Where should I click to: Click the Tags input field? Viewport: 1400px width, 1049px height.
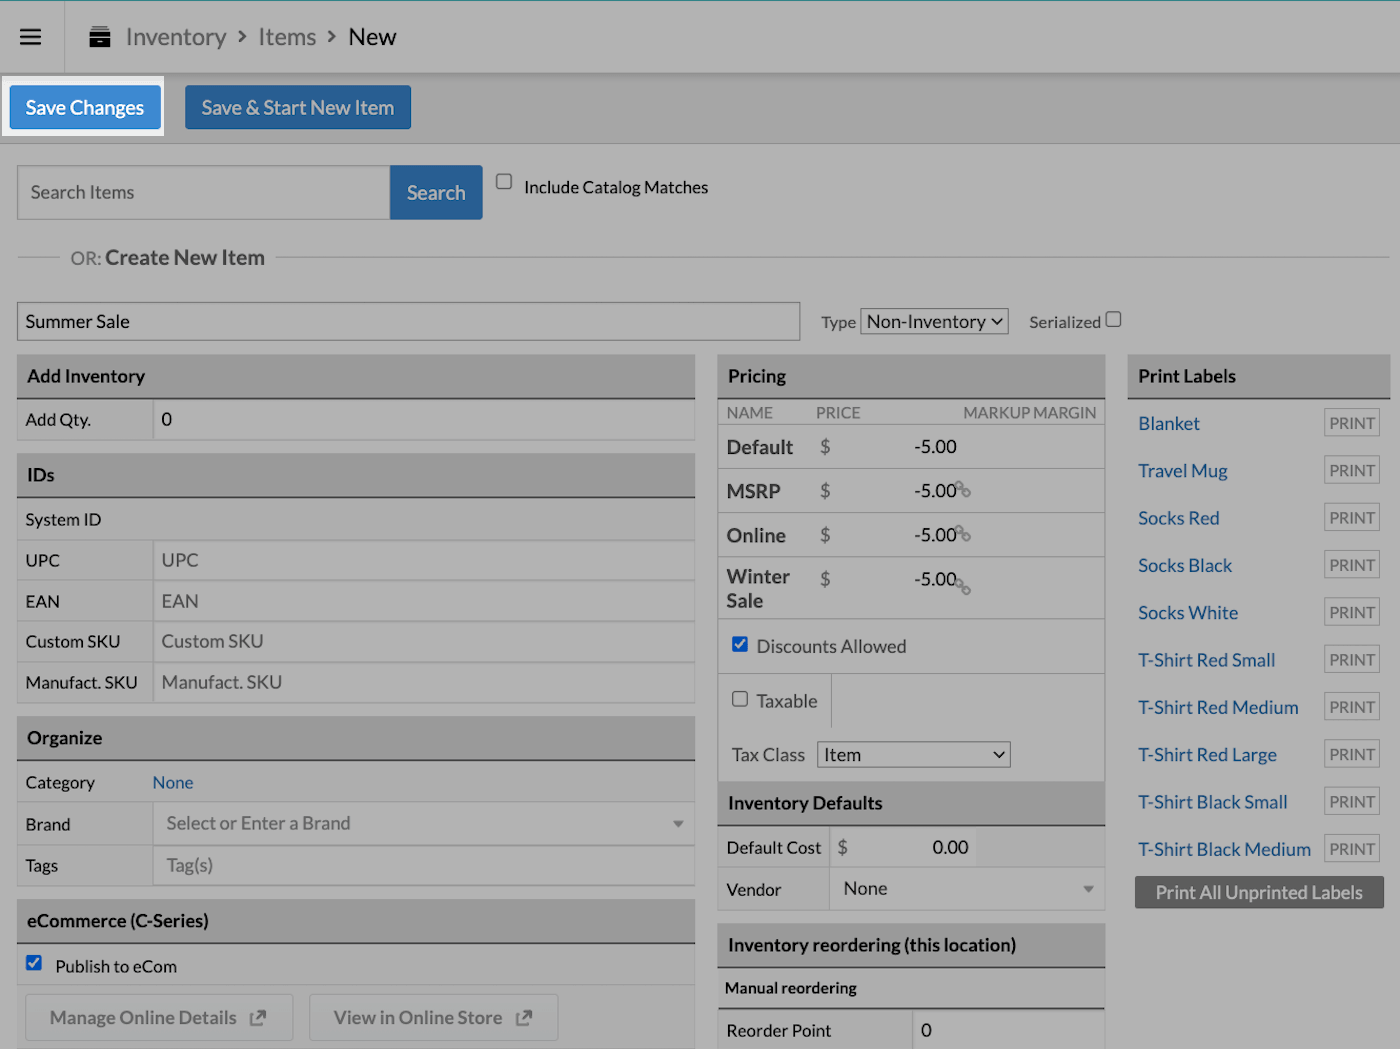click(424, 865)
